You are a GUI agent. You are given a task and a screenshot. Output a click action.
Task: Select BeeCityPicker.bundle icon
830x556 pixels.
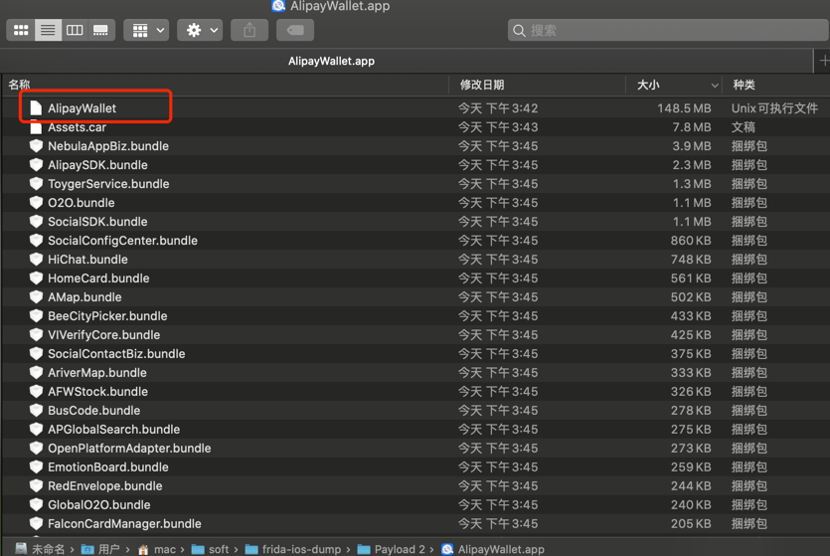[36, 316]
